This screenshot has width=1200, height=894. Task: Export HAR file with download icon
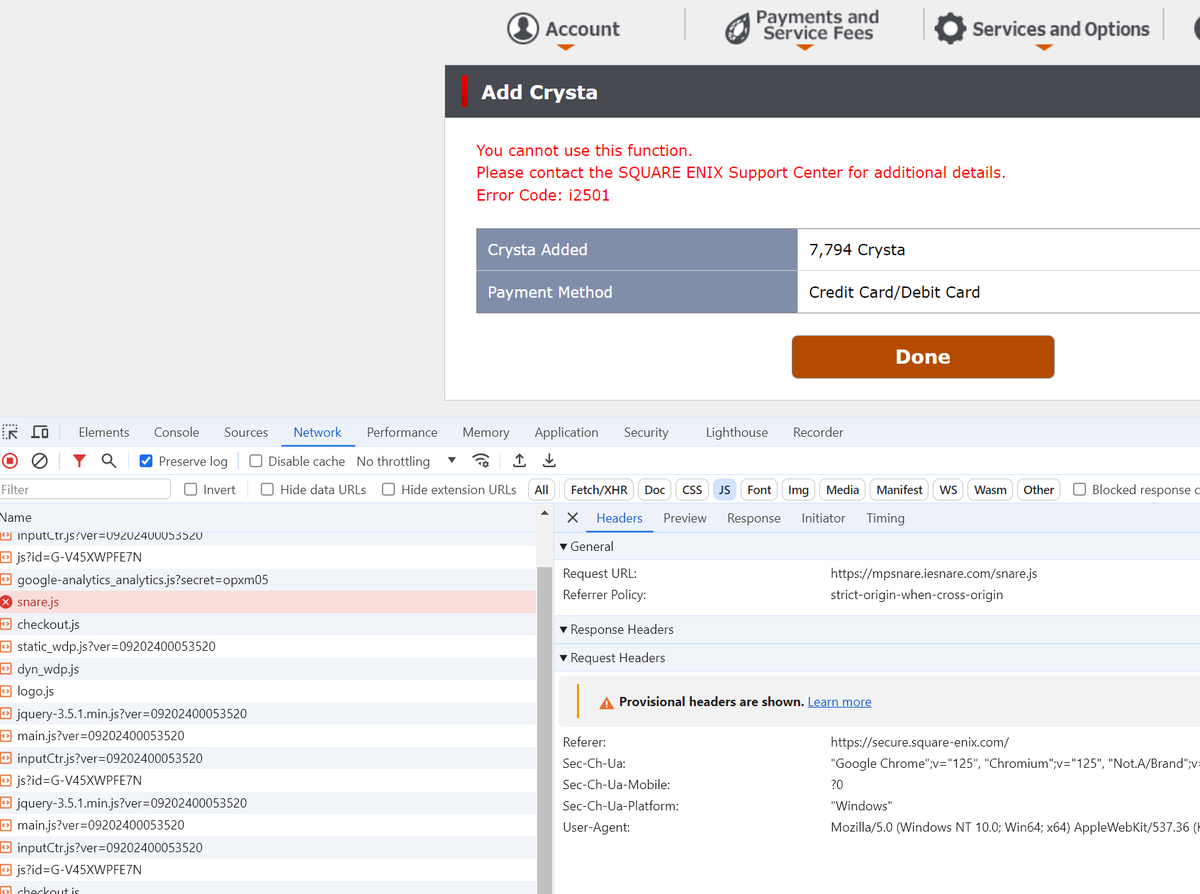tap(549, 461)
